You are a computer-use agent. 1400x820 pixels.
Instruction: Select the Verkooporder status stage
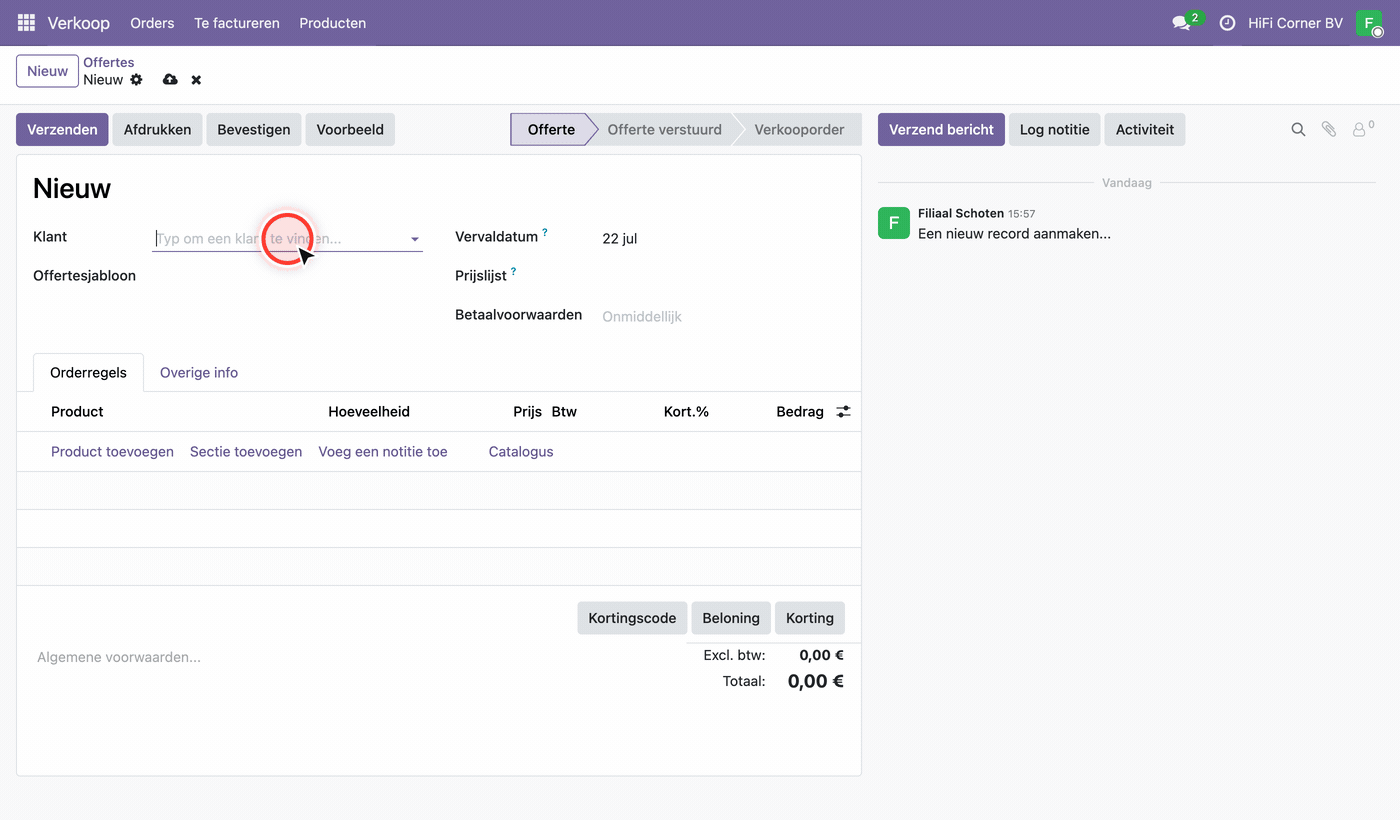coord(800,129)
